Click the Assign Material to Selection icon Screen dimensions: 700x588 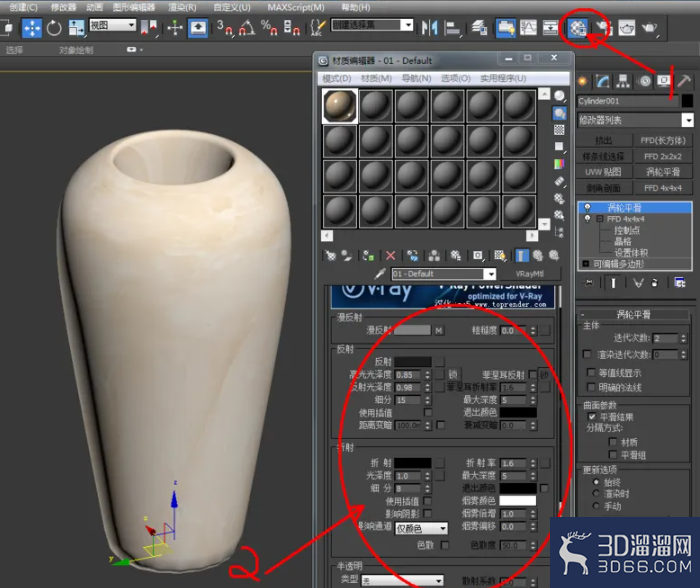[368, 255]
